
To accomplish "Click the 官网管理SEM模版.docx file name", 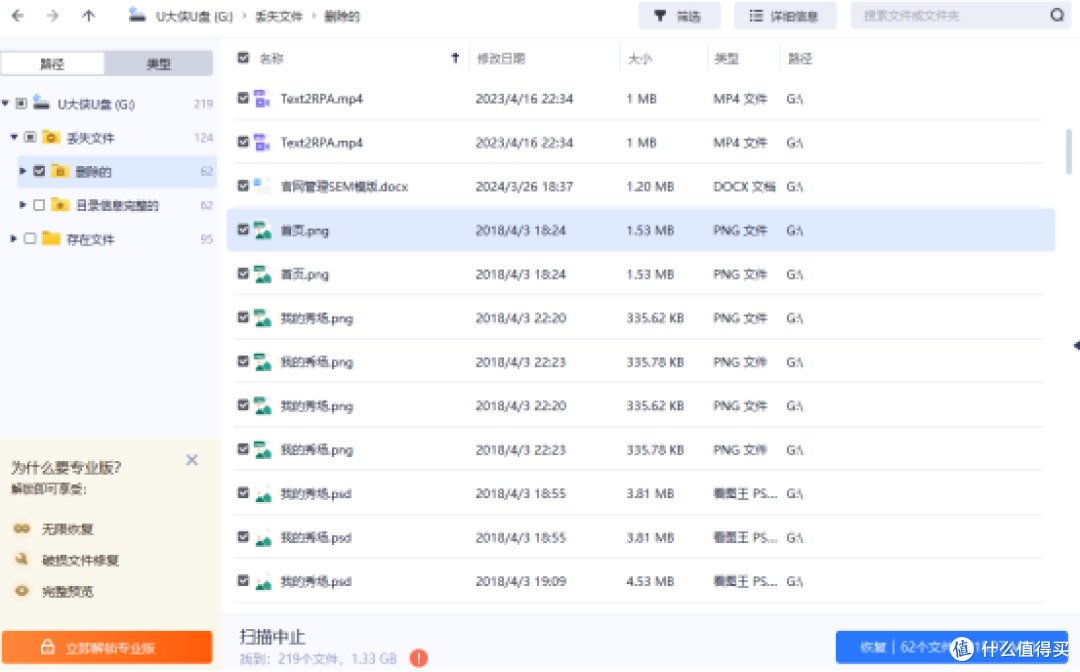I will 344,186.
